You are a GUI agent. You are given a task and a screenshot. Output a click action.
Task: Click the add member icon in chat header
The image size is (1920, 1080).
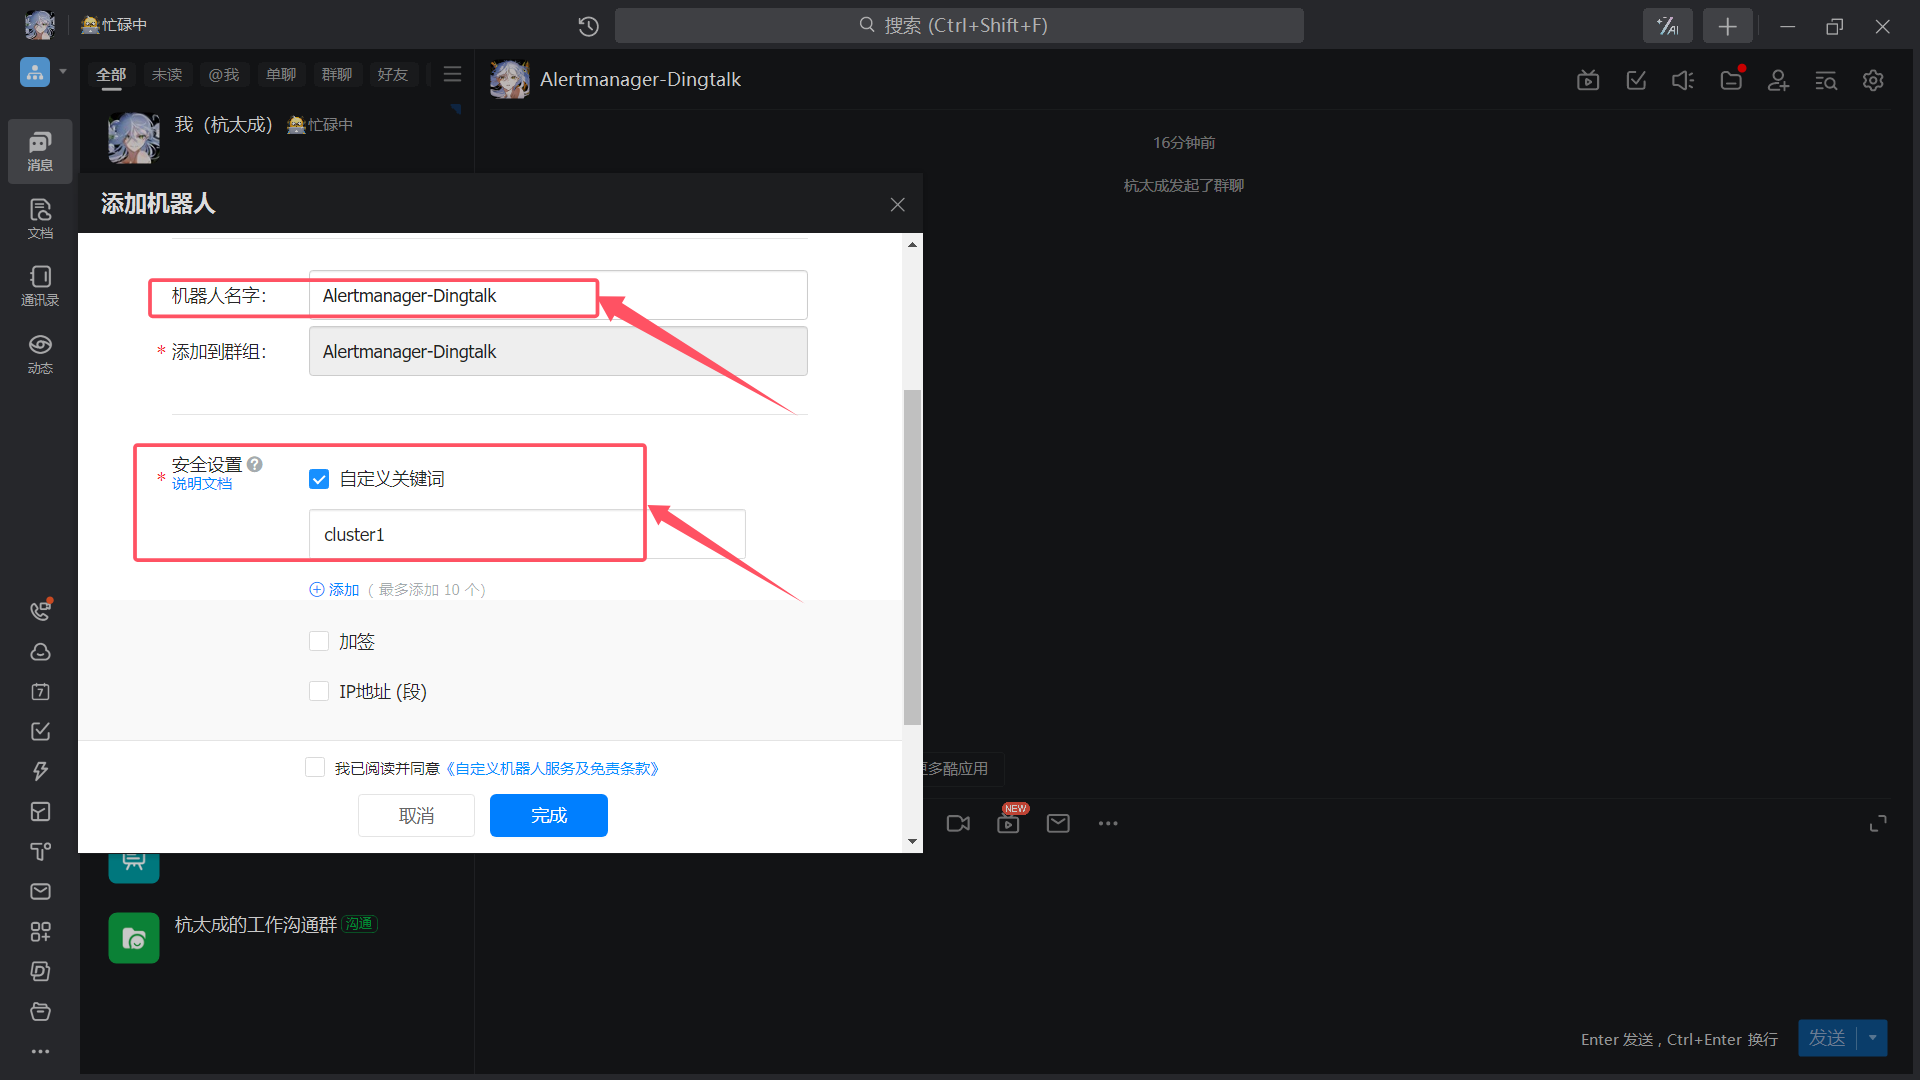pyautogui.click(x=1778, y=80)
